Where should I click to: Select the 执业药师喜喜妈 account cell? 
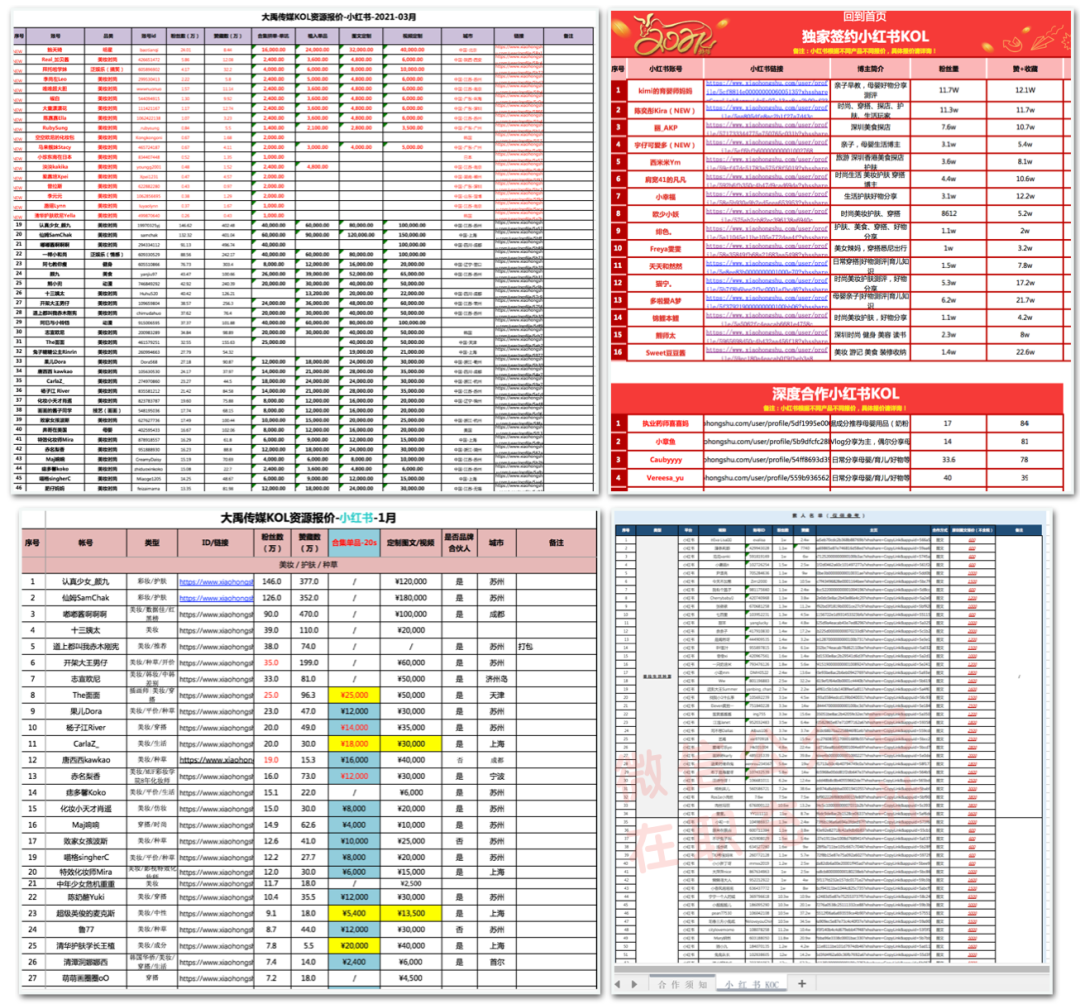coord(665,423)
